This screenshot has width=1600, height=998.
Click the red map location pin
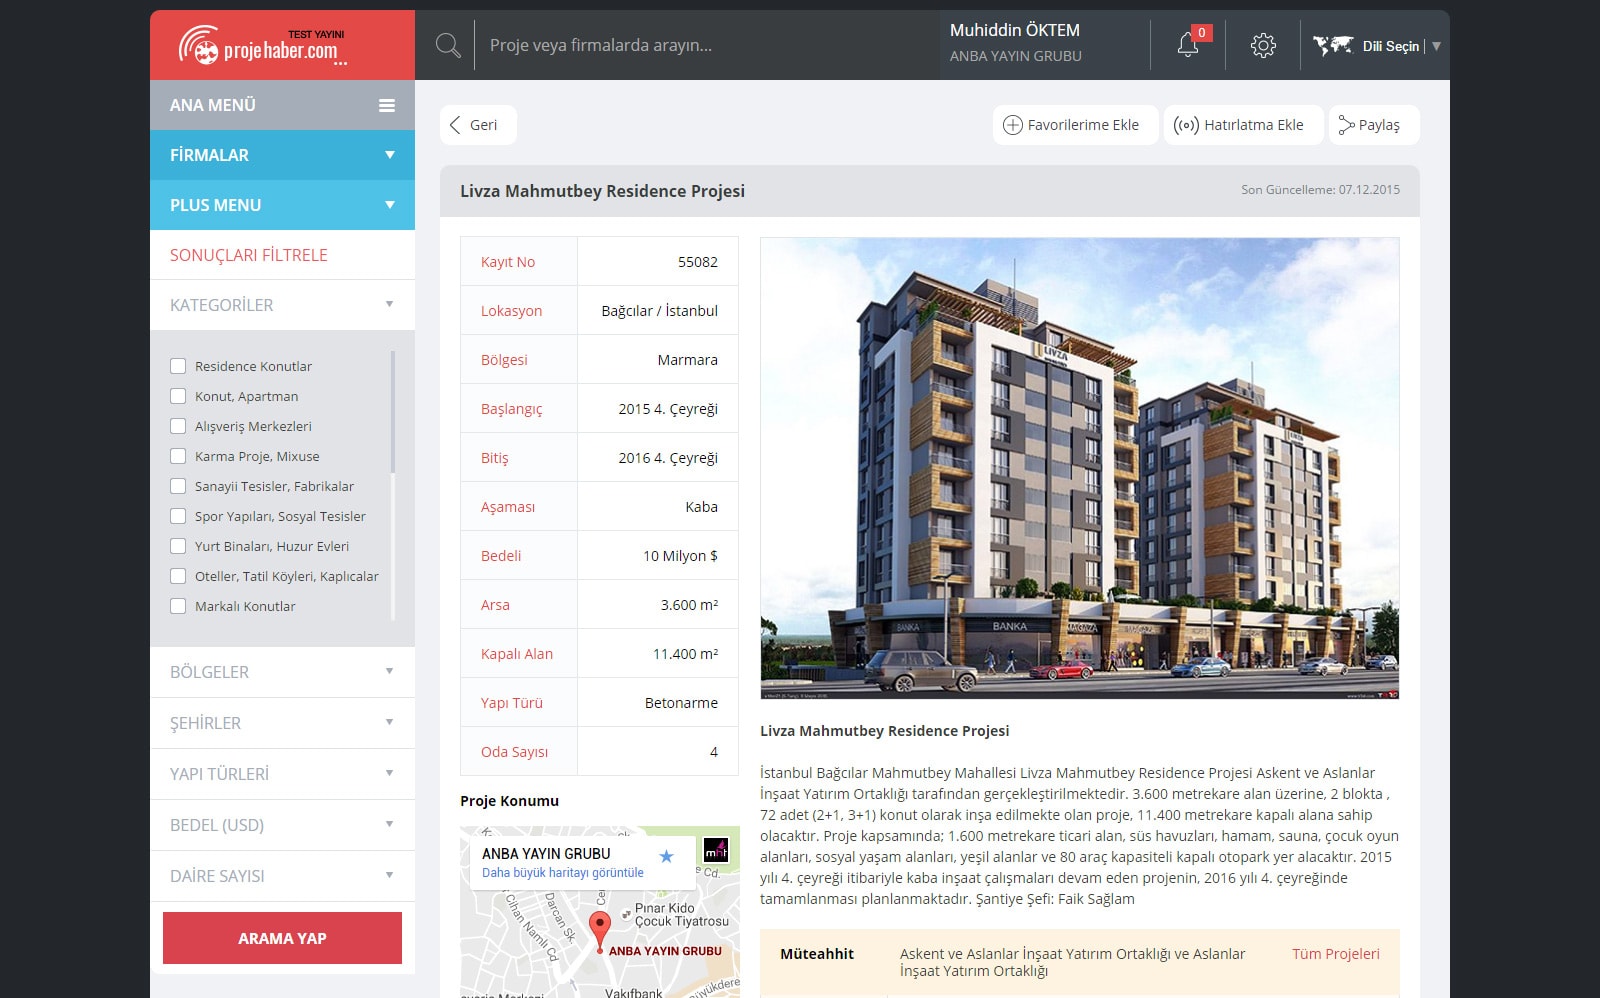[x=599, y=928]
